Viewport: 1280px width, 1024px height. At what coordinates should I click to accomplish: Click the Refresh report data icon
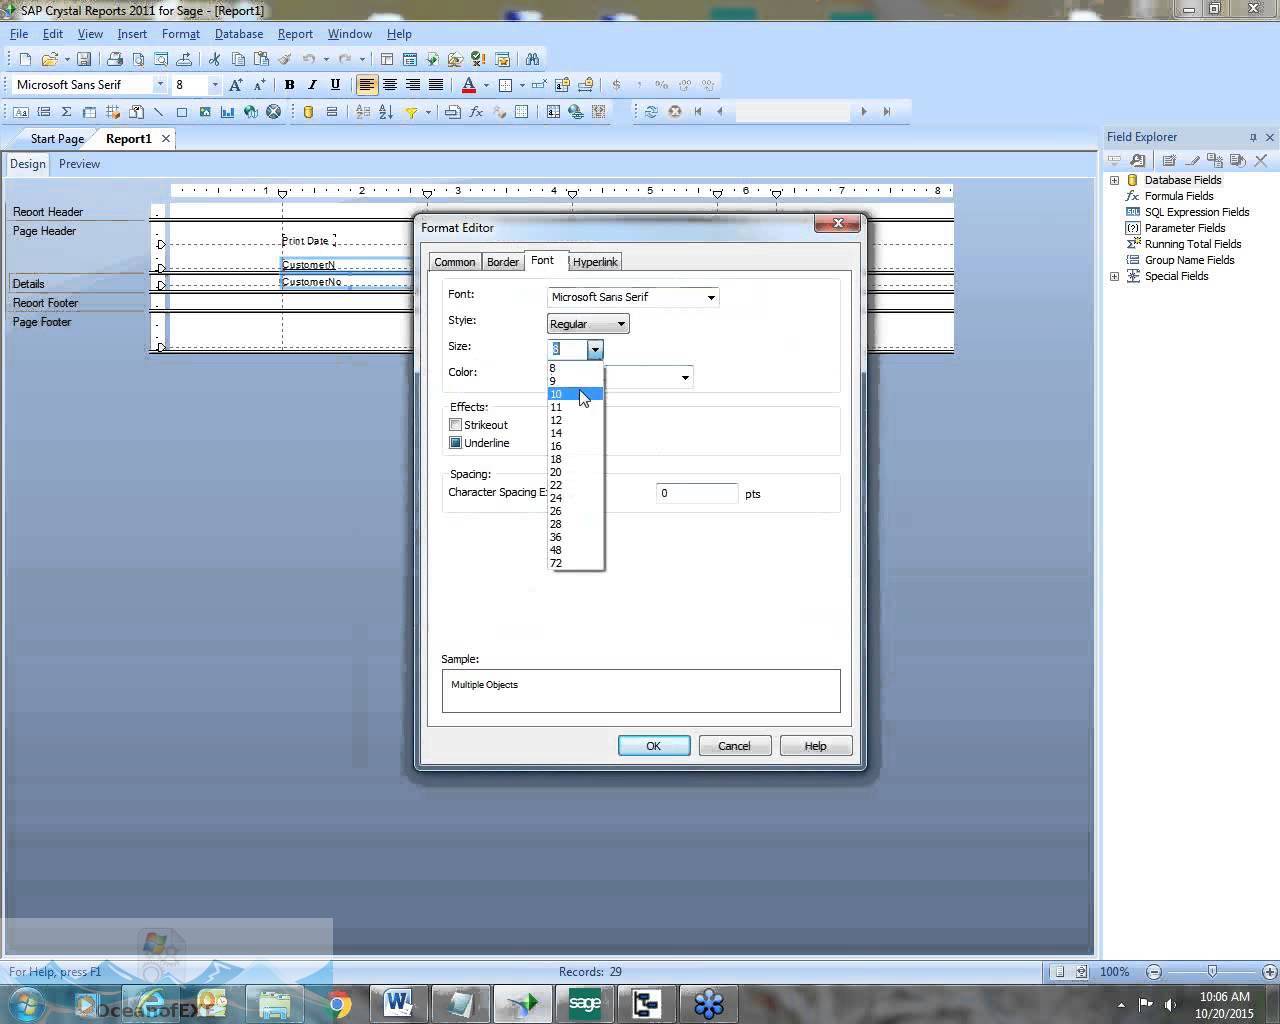pos(651,112)
